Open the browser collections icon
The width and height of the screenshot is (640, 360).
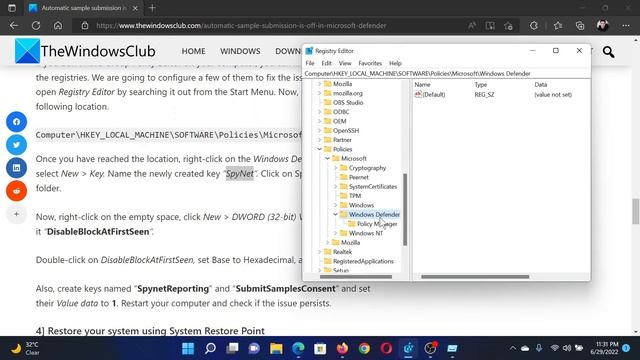point(580,25)
